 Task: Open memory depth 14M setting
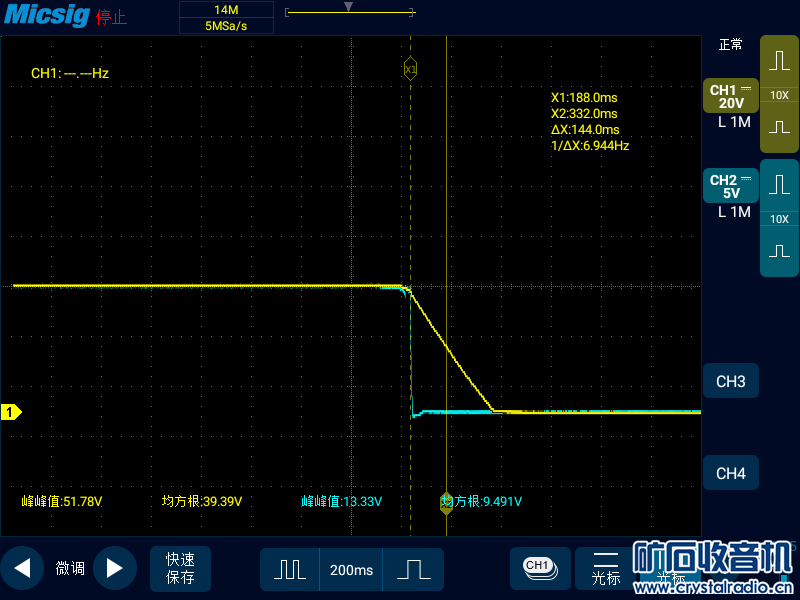226,10
